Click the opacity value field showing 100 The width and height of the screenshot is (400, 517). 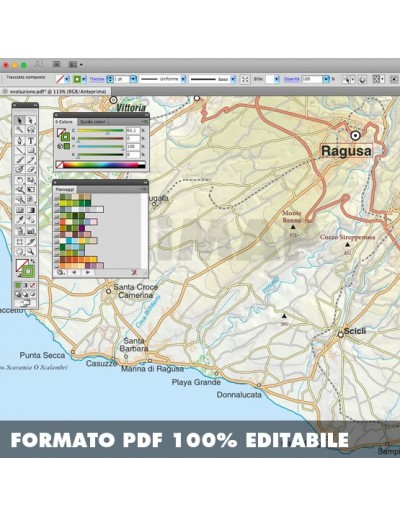(x=312, y=79)
